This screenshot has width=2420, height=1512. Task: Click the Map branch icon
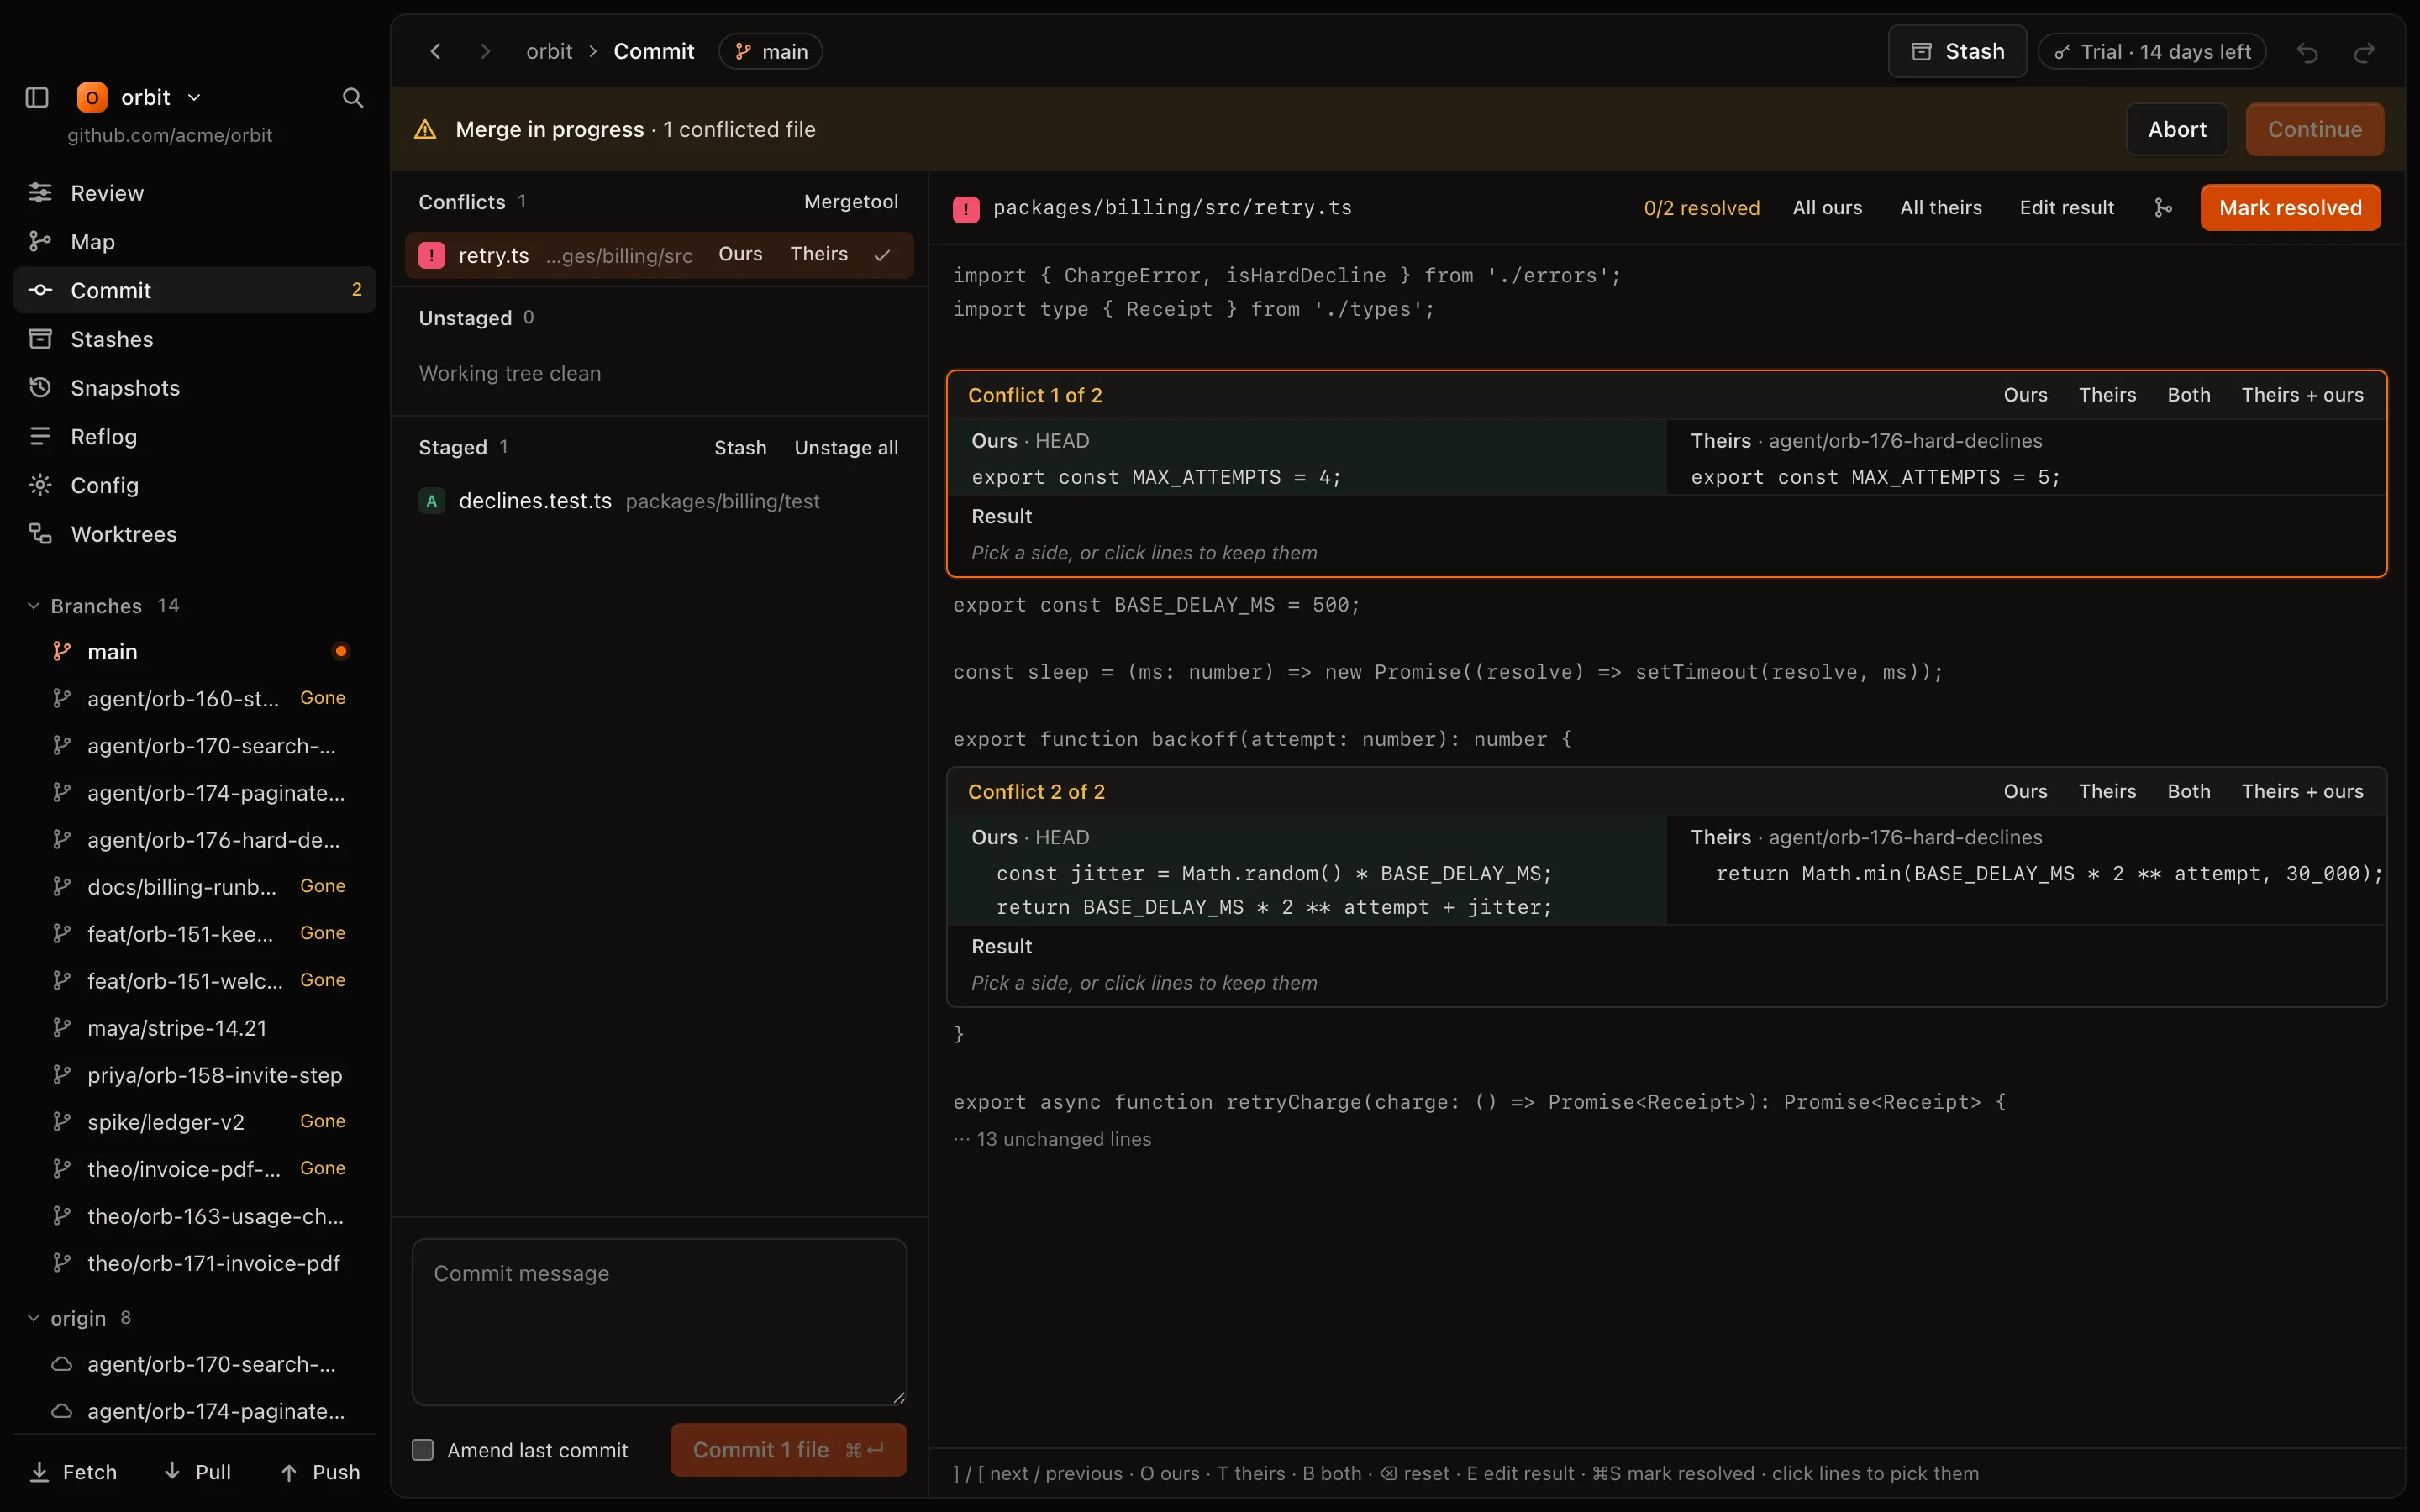[x=40, y=242]
